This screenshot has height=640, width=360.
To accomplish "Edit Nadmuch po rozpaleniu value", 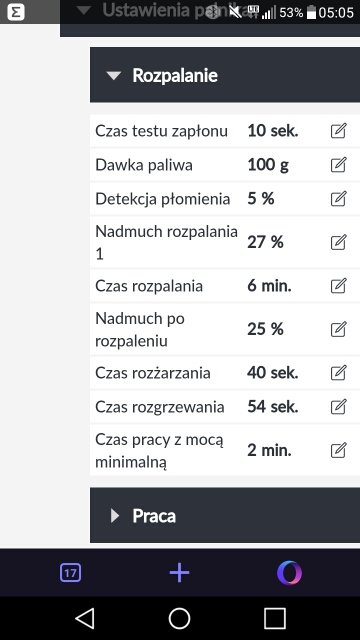I will (338, 329).
